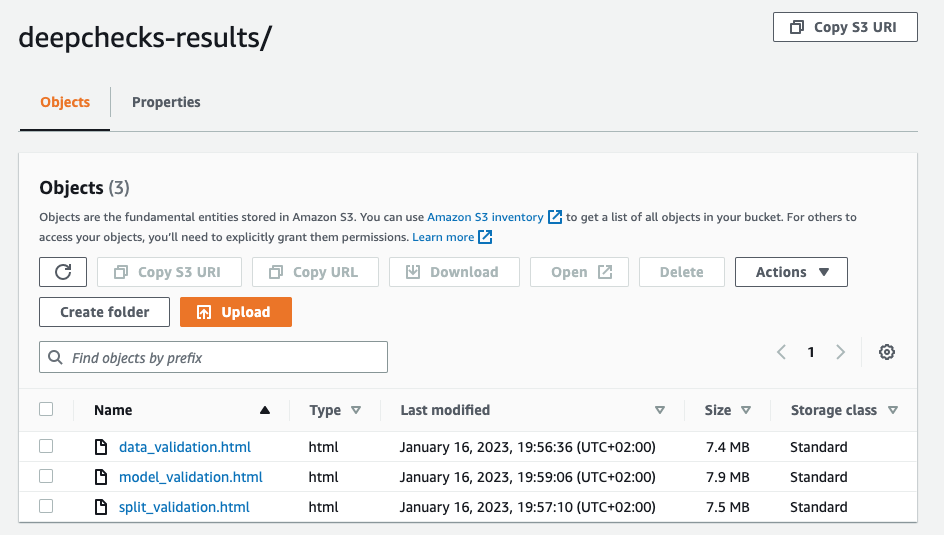This screenshot has height=535, width=944.
Task: Click external link icon beside Amazon S3 inventory
Action: pos(555,217)
